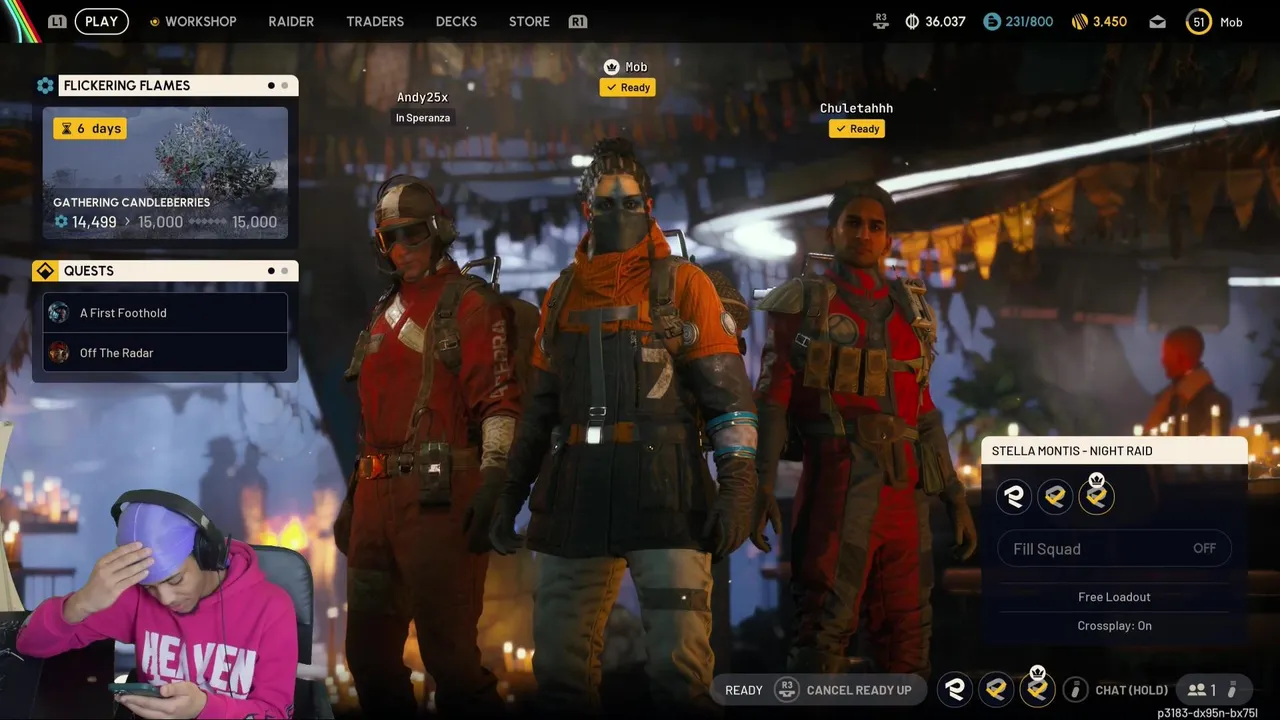
Task: Click the white squad emblem in the bottom bar
Action: (955, 689)
